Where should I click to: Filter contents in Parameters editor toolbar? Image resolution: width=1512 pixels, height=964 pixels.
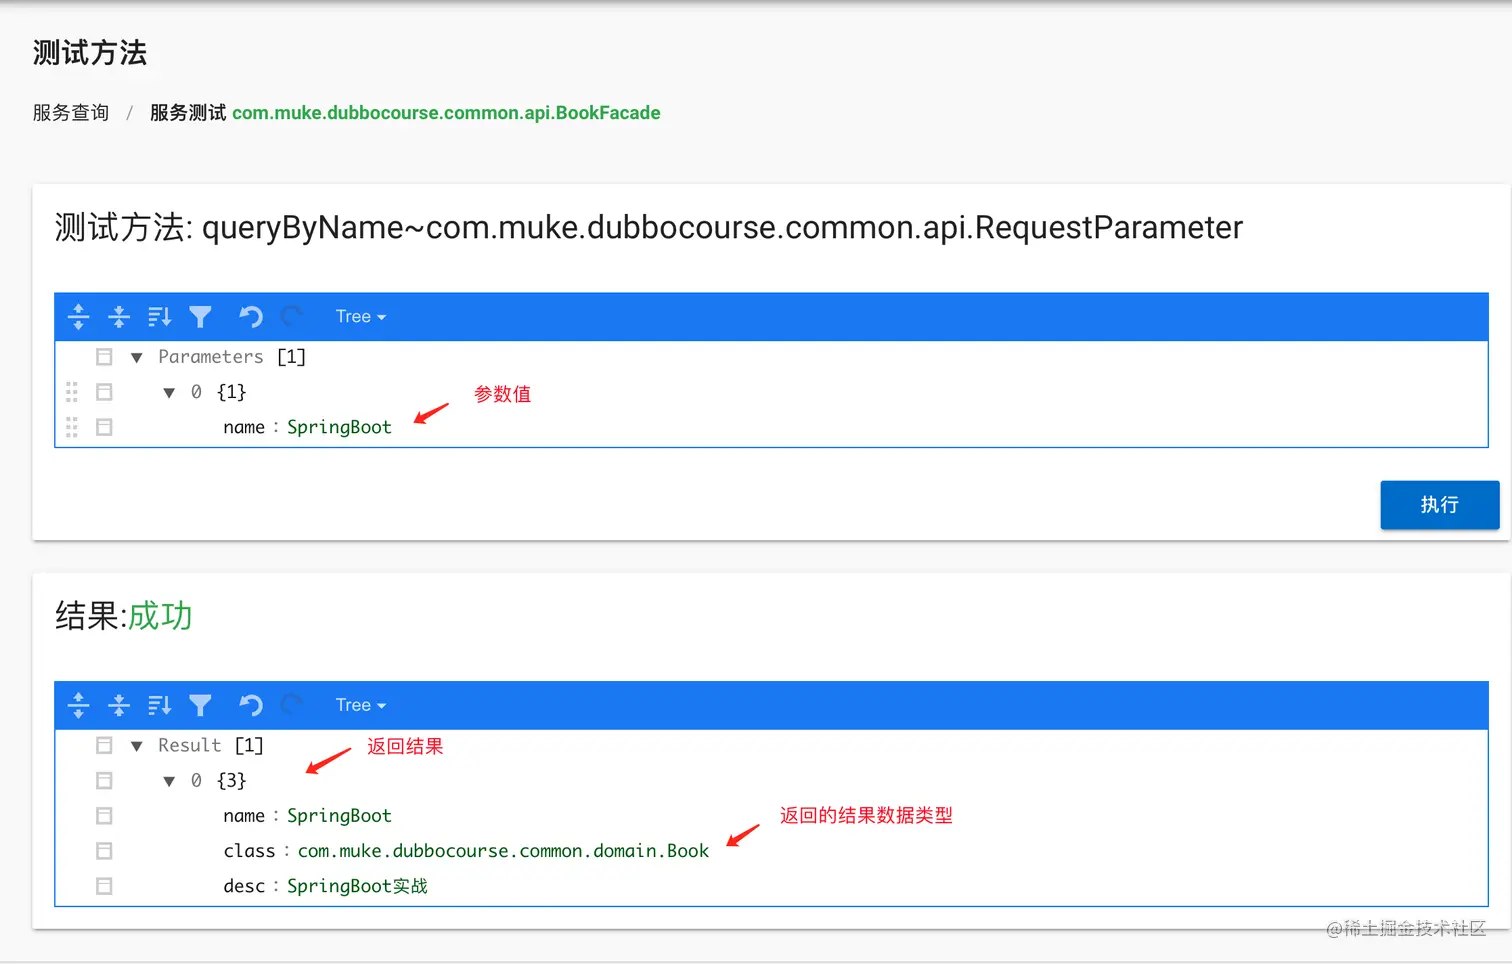tap(200, 317)
